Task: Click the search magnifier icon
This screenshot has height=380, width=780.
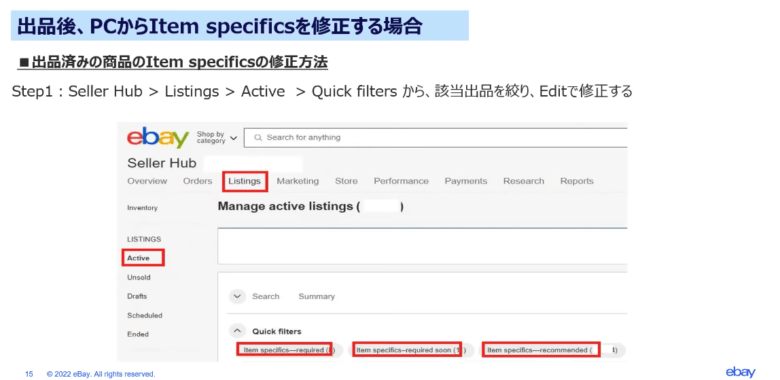Action: pyautogui.click(x=258, y=138)
